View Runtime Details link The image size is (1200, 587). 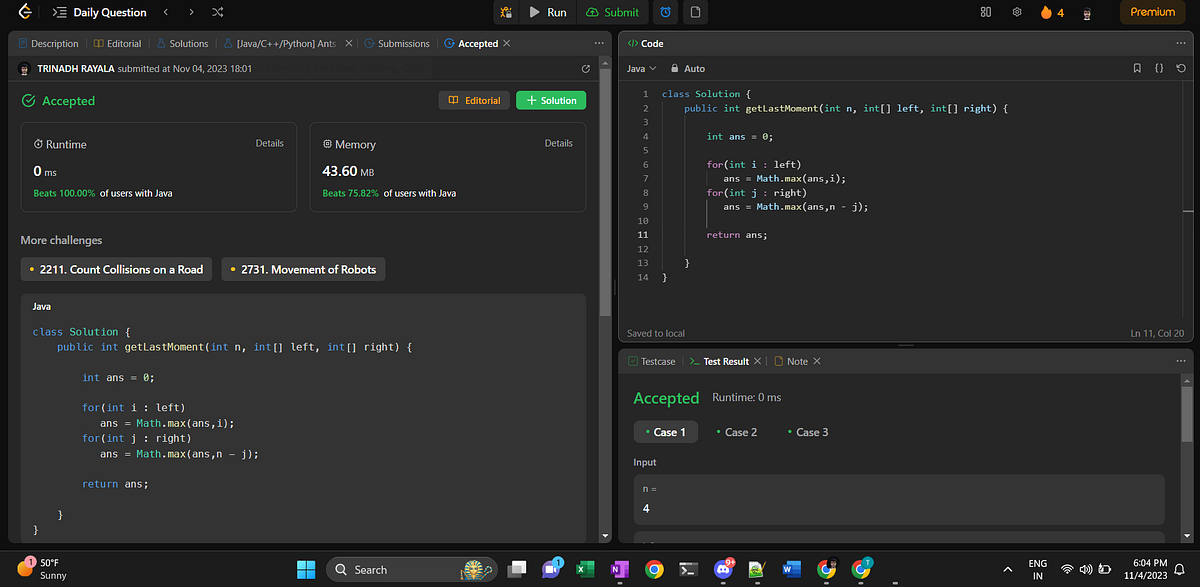pyautogui.click(x=269, y=143)
